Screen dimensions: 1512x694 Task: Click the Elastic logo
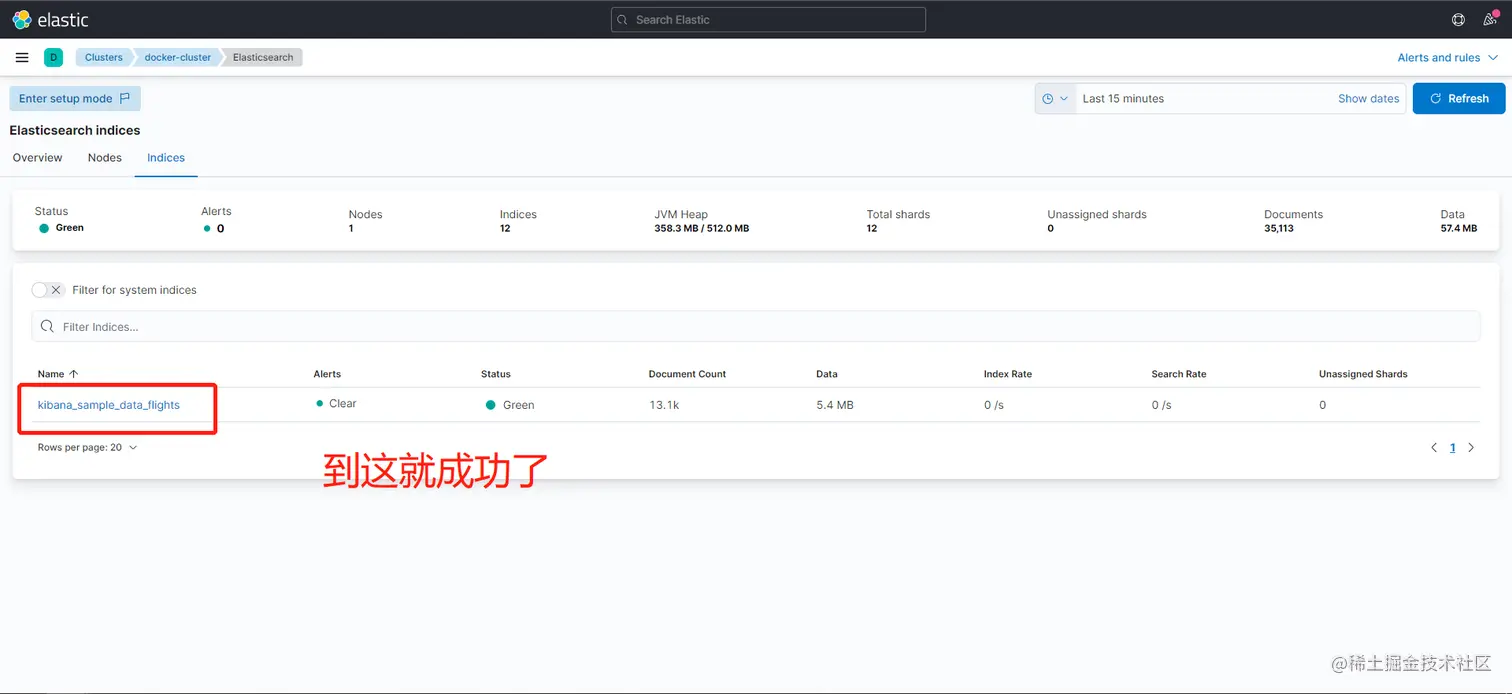point(50,19)
